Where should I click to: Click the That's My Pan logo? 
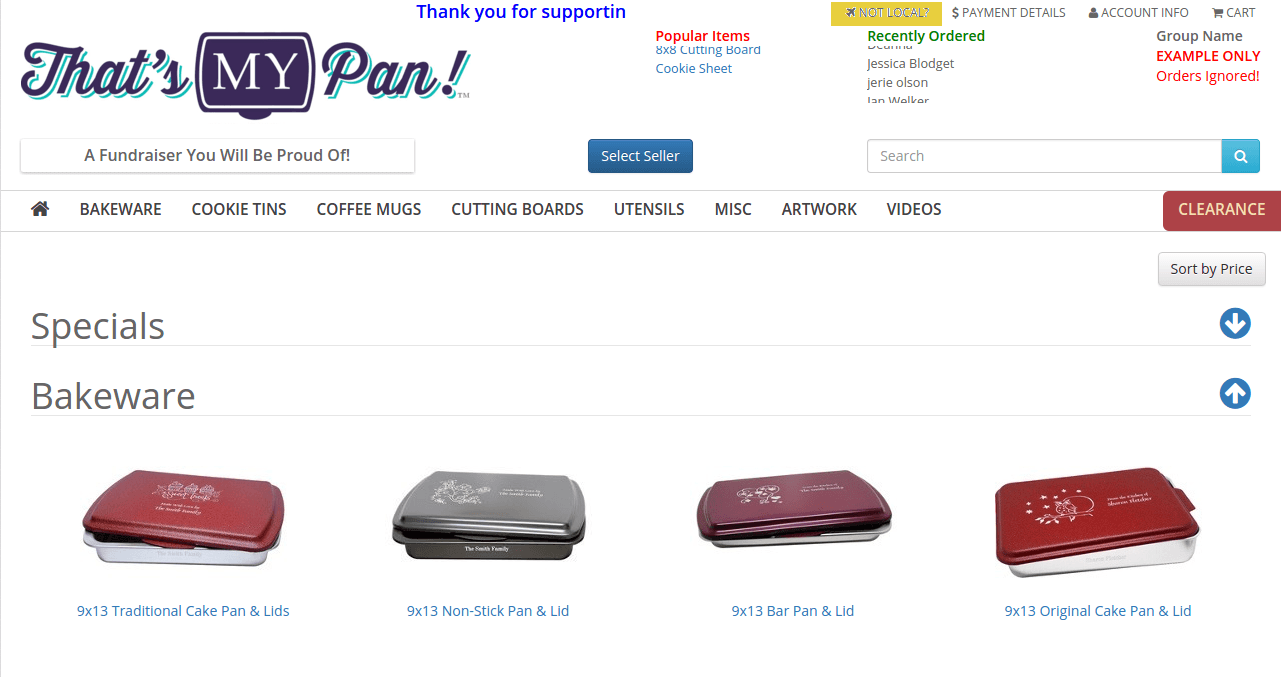pyautogui.click(x=245, y=74)
